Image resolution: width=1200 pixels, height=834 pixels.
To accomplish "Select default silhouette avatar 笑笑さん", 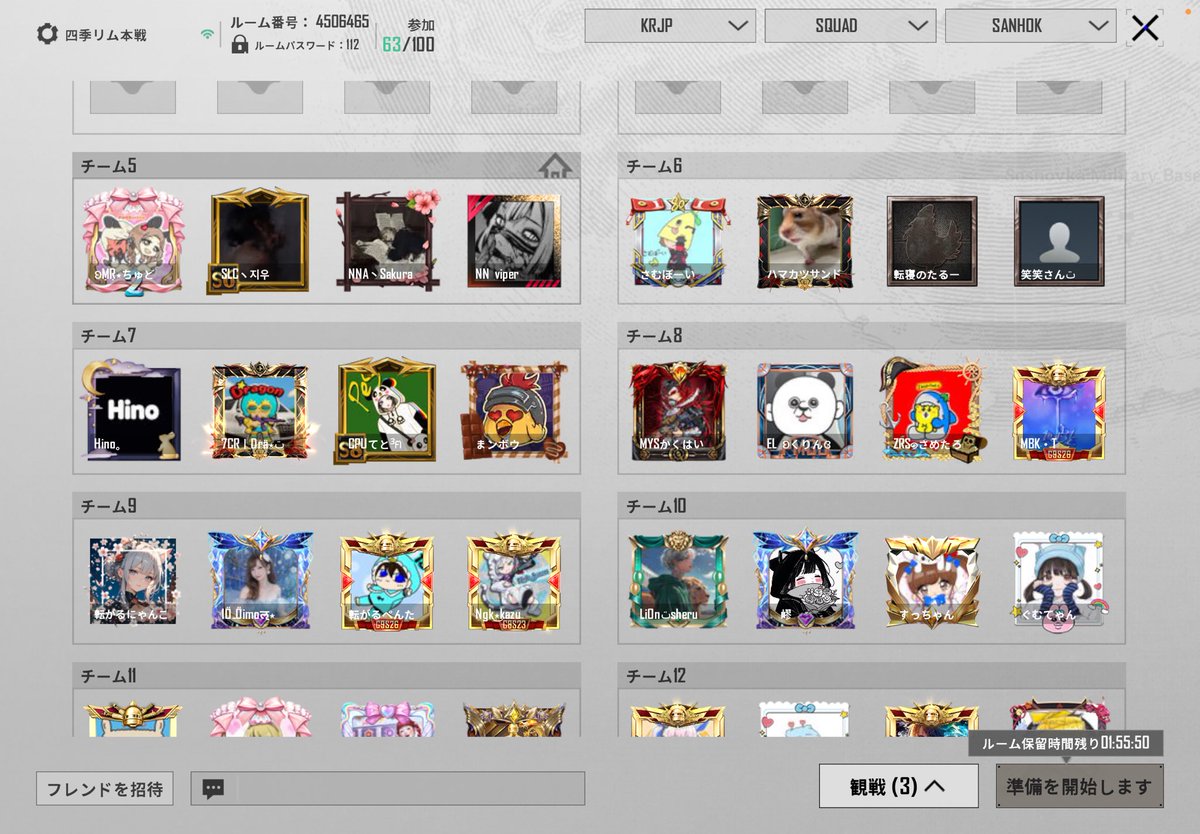I will click(x=1059, y=241).
